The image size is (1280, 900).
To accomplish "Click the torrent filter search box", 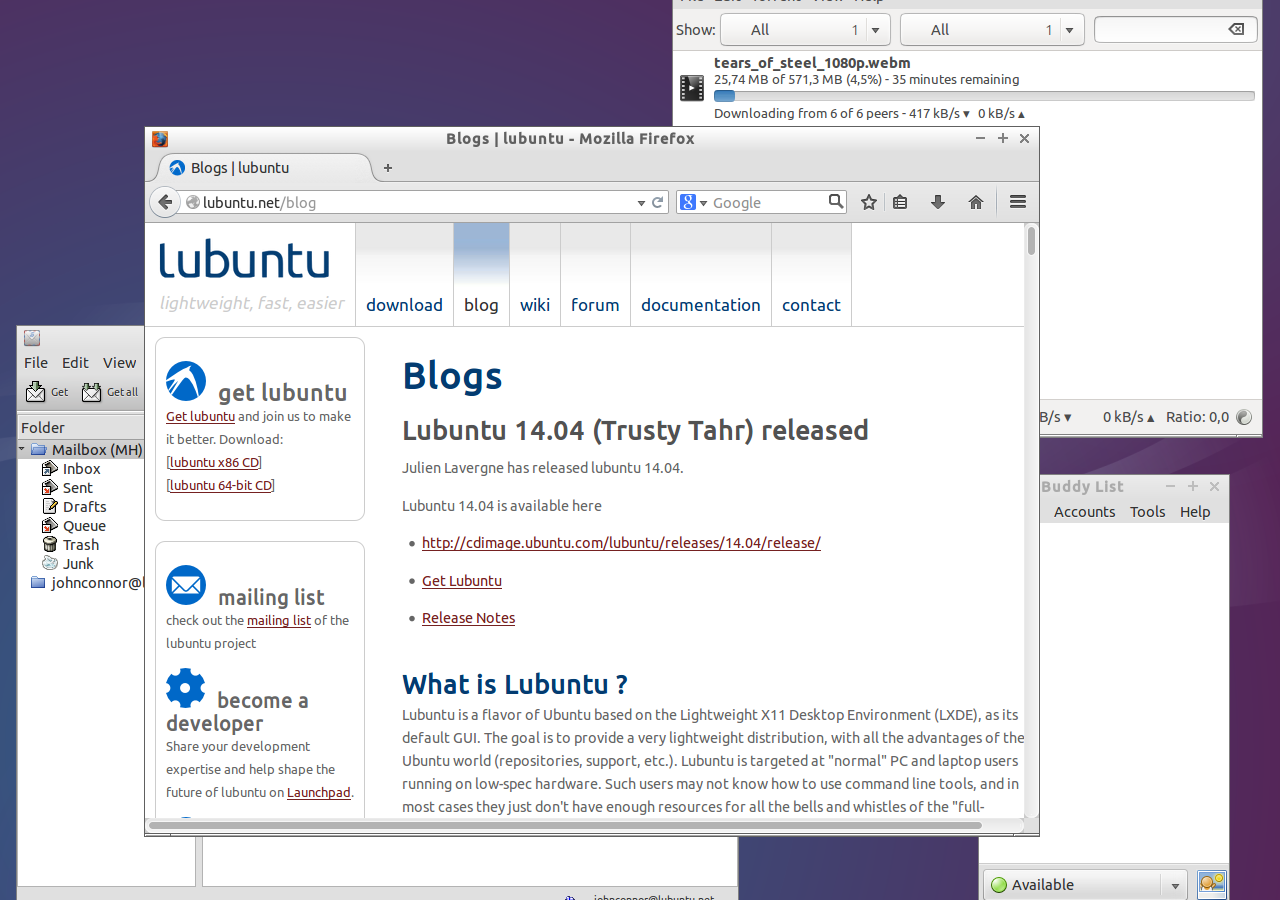I will tap(1174, 30).
